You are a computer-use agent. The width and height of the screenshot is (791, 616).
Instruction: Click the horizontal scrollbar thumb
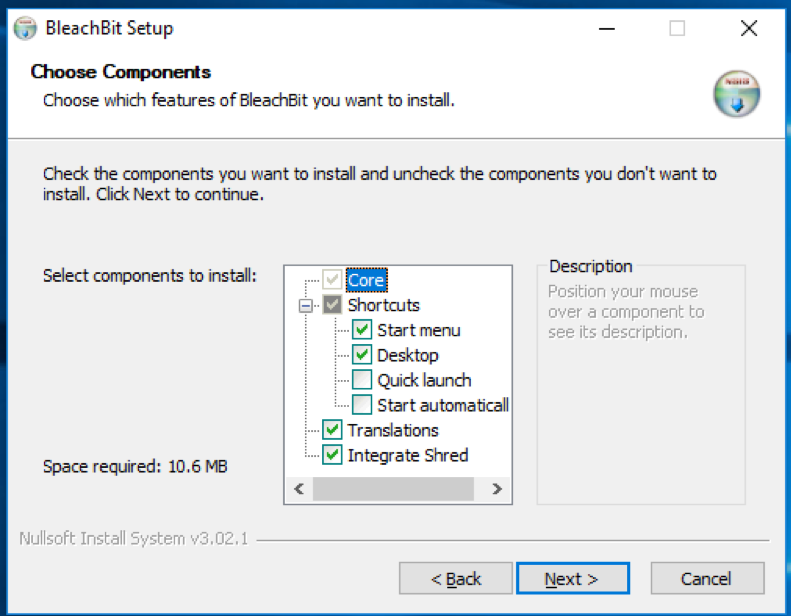392,489
